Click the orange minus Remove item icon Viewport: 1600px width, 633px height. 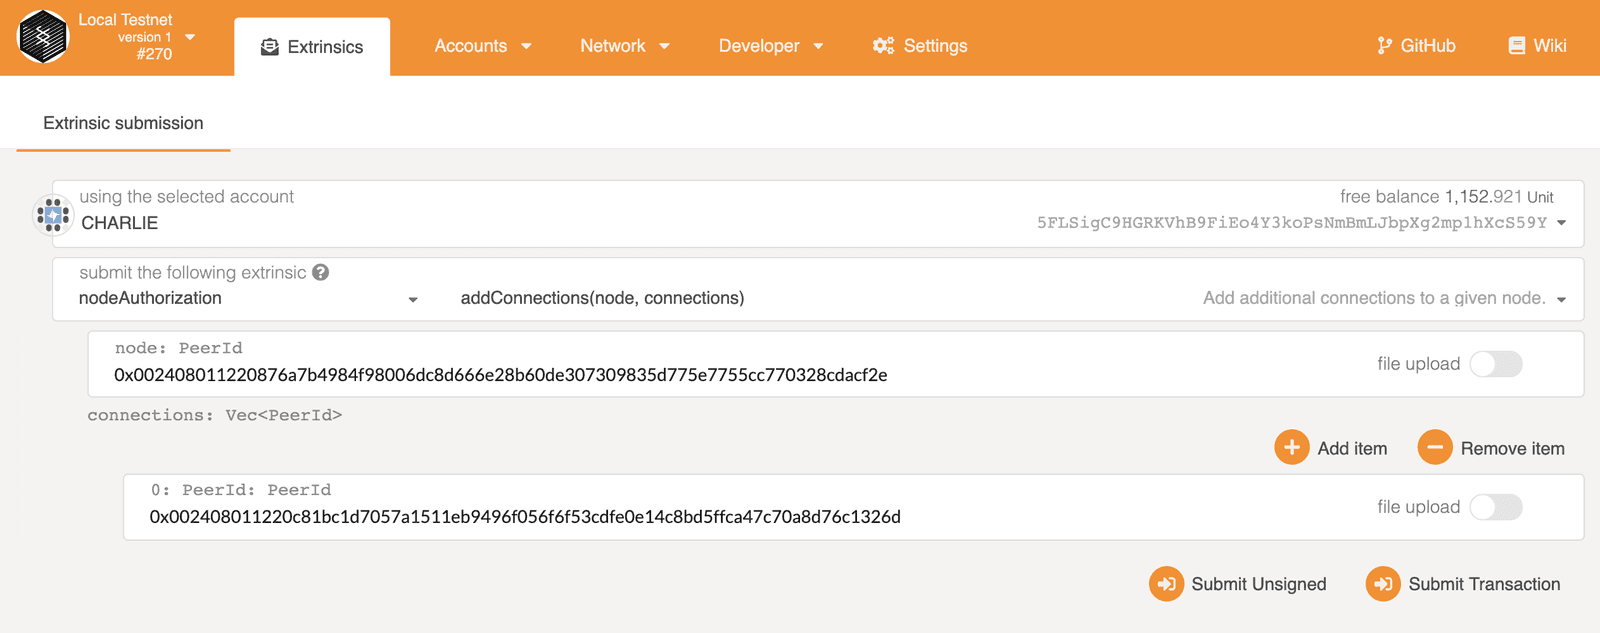(1434, 448)
